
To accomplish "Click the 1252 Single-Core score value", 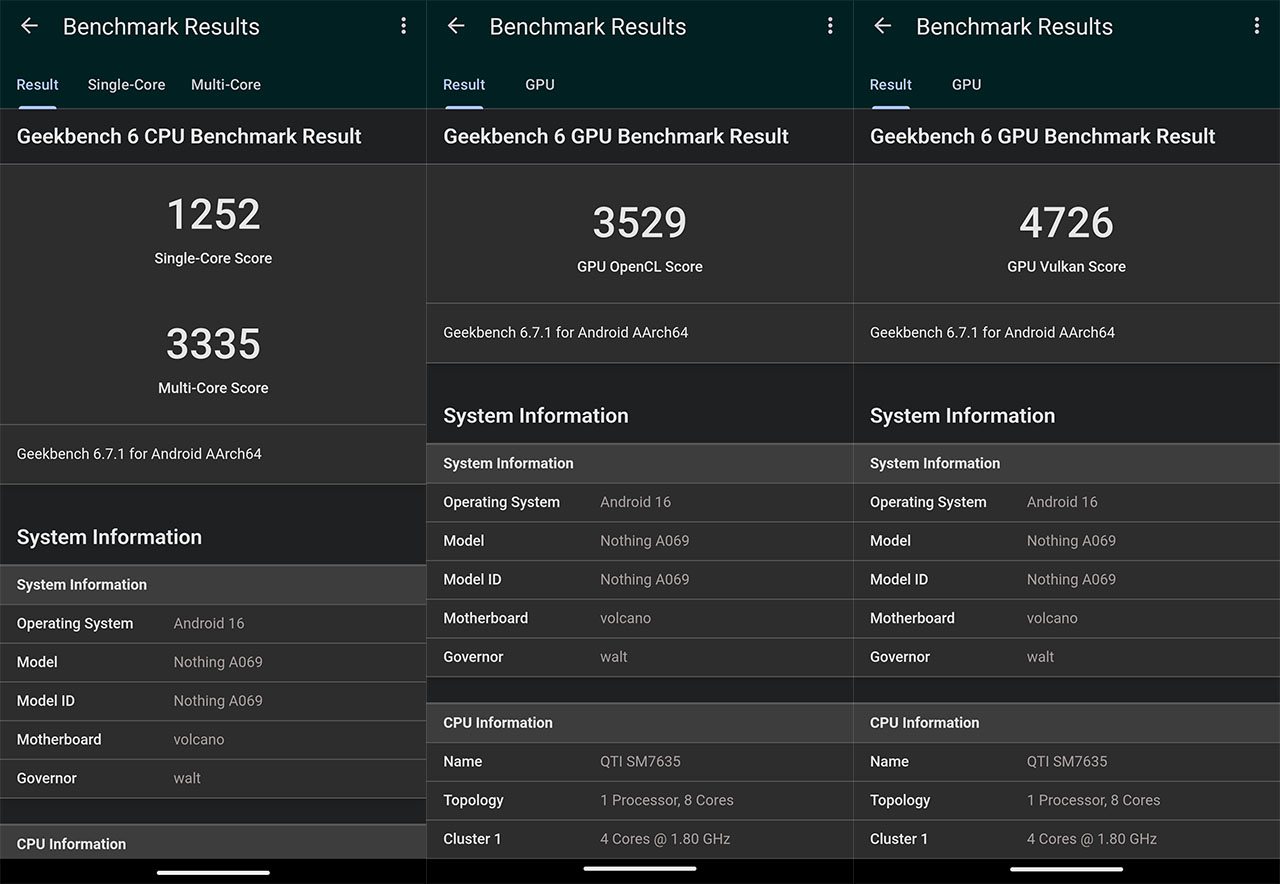I will point(213,215).
